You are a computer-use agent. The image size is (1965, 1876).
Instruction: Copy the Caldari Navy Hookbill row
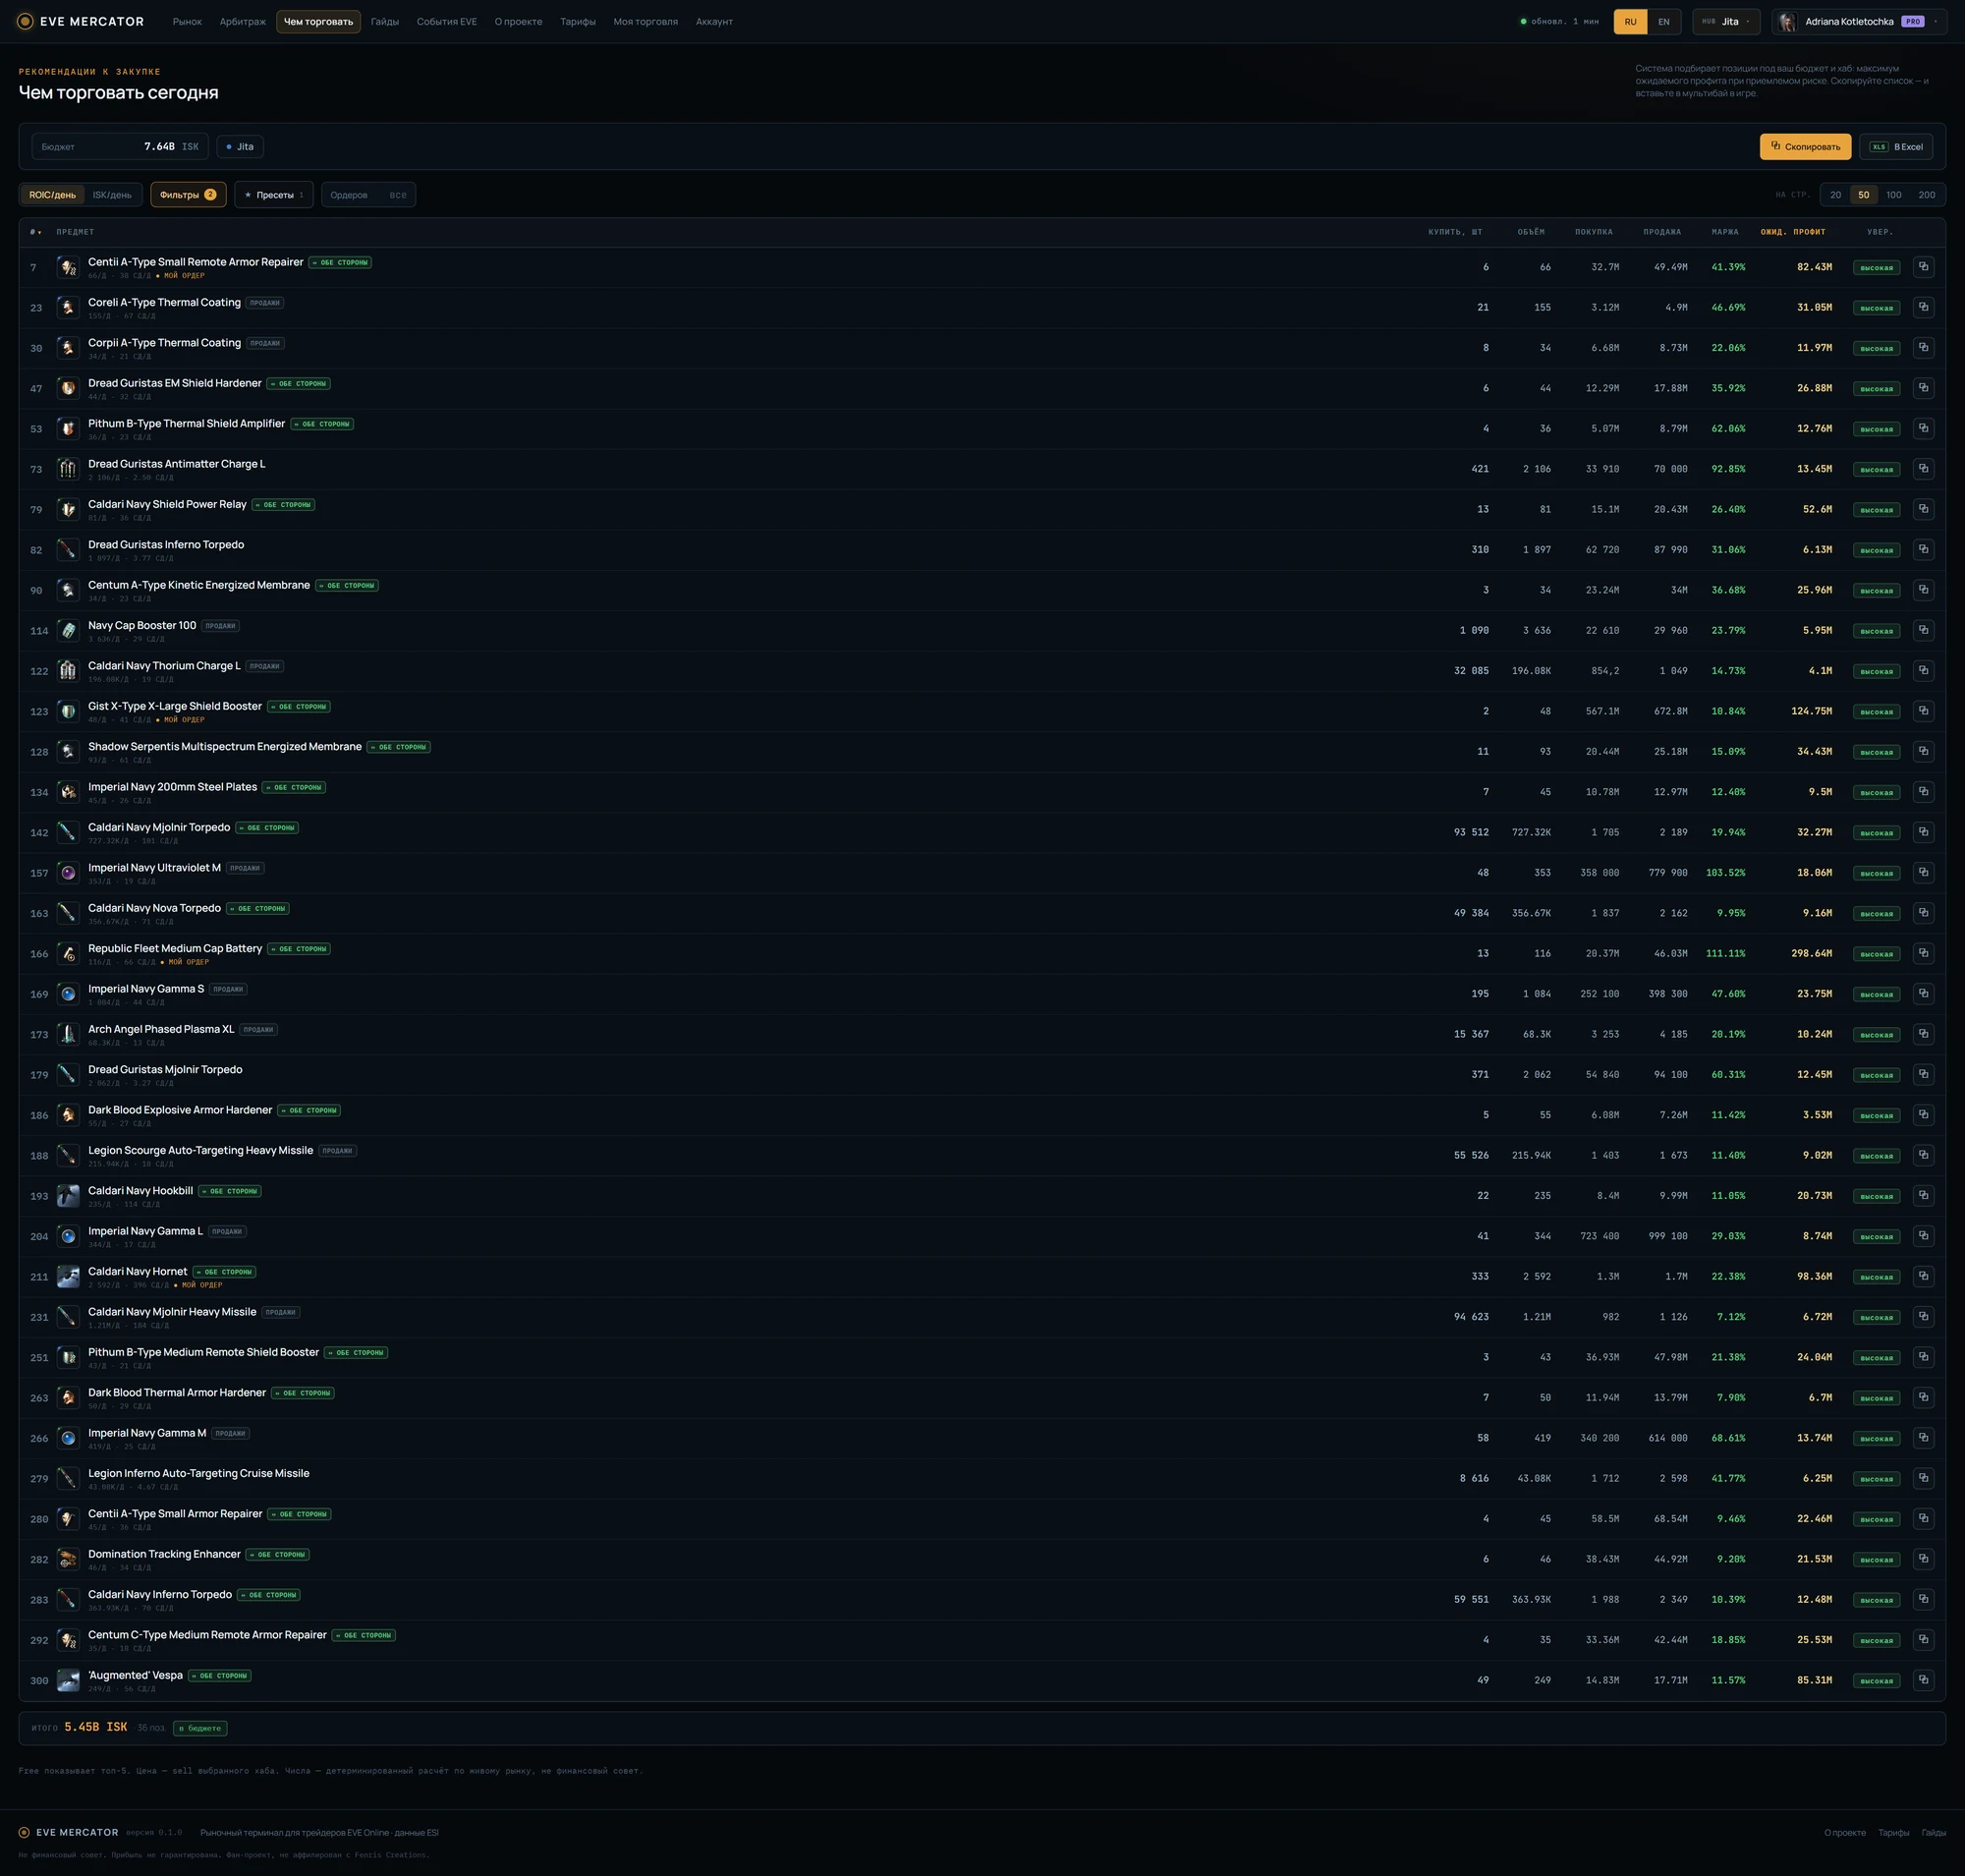pyautogui.click(x=1922, y=1196)
